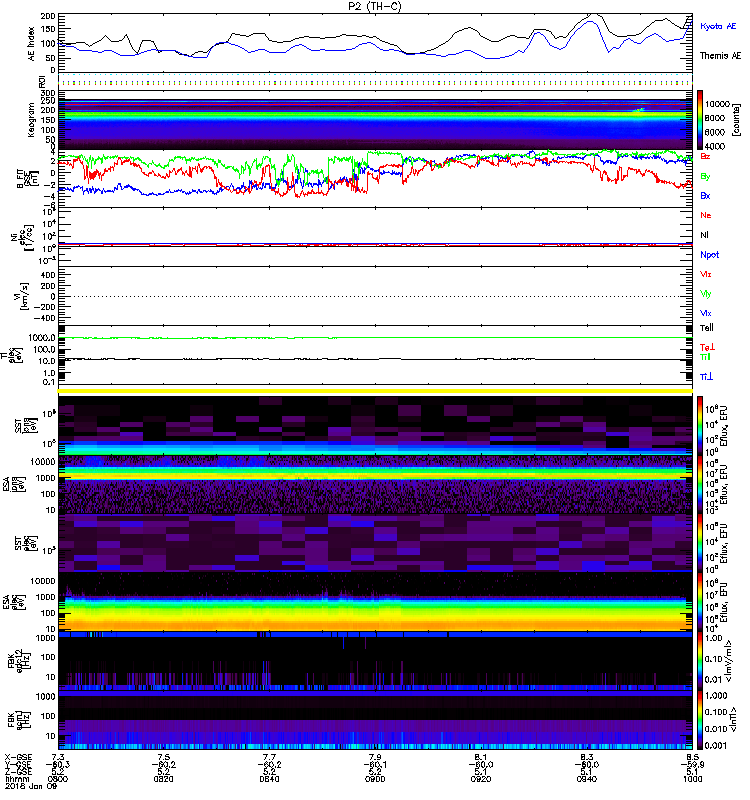
Task: Select the green By legend label
Action: click(x=705, y=177)
